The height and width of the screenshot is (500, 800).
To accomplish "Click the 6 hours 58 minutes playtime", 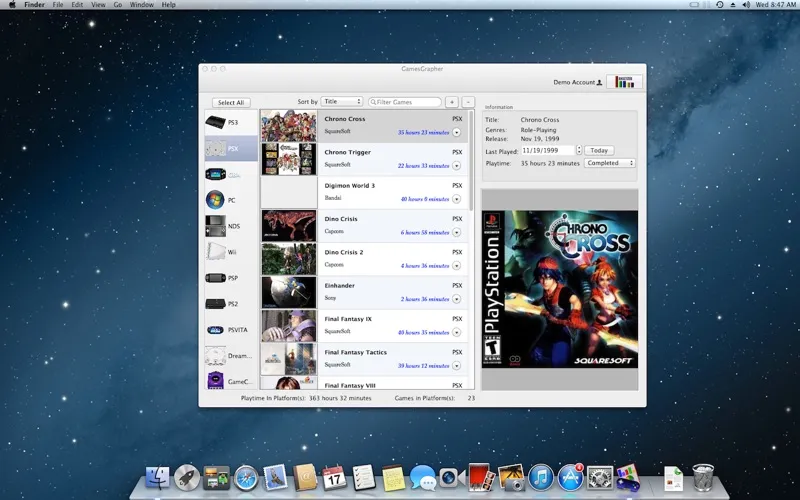I will click(425, 232).
